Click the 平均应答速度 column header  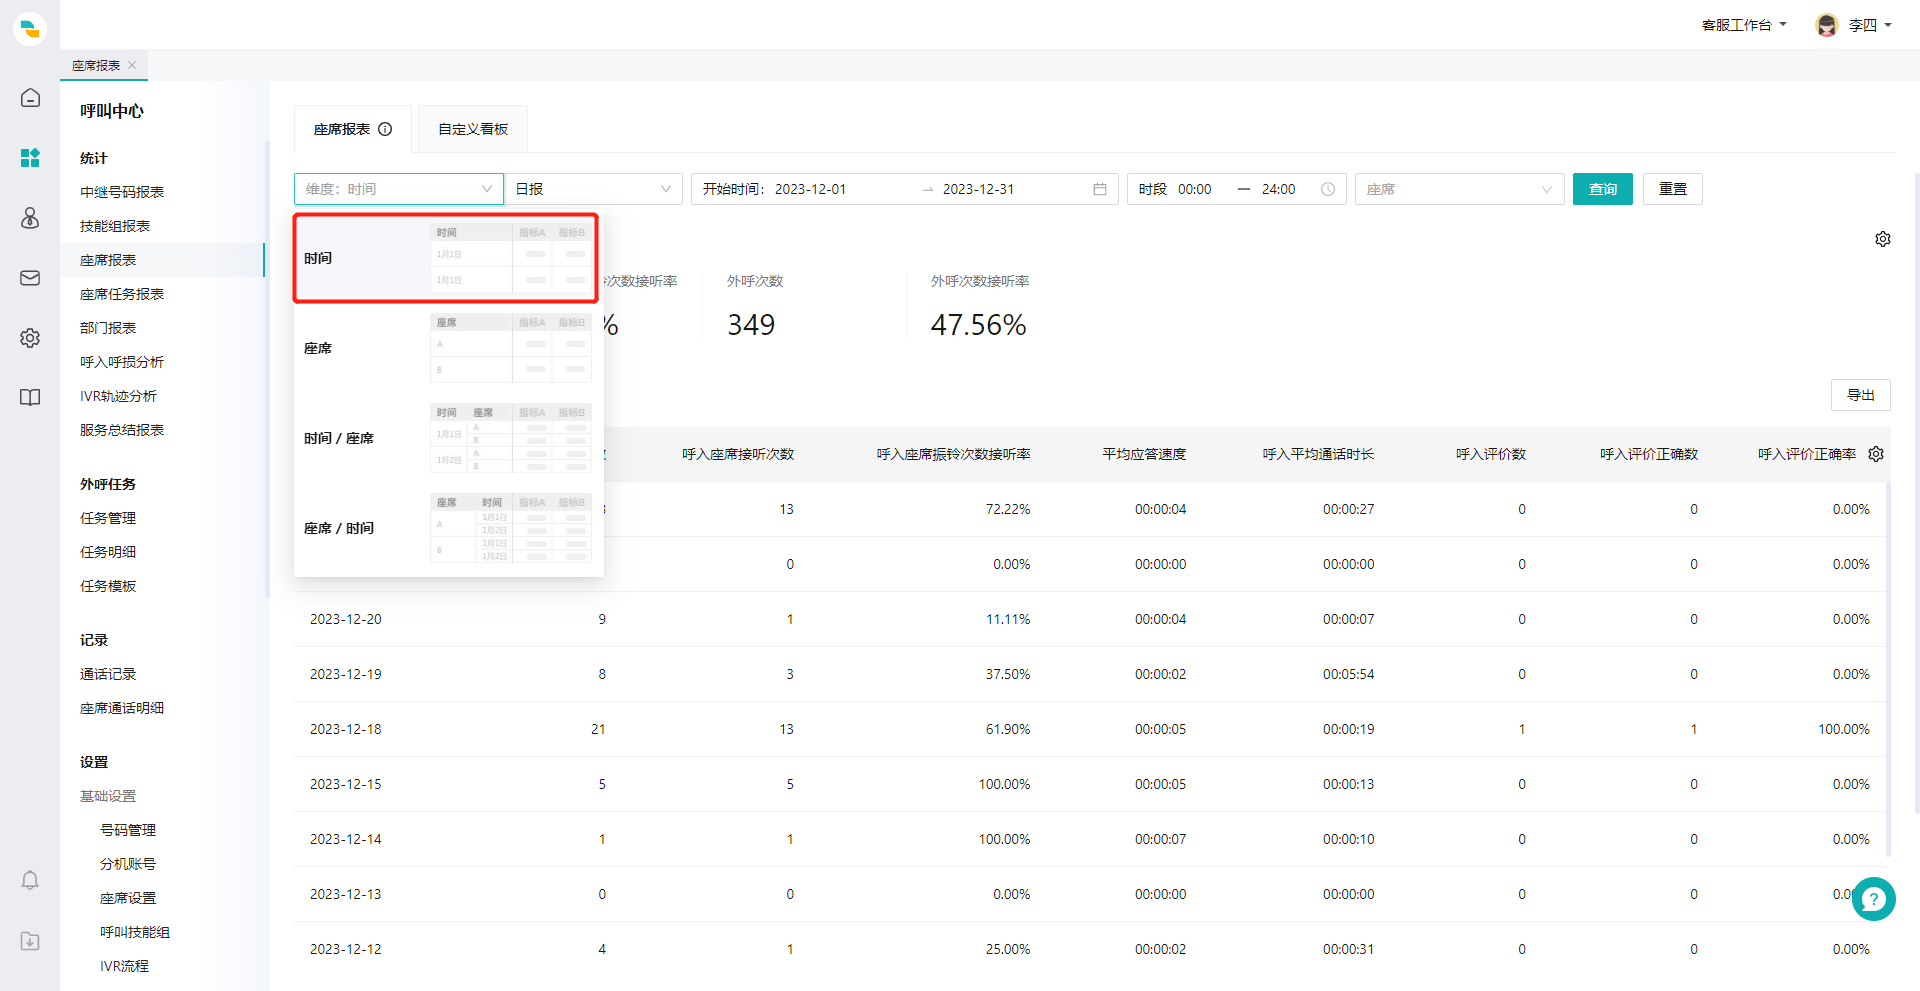pyautogui.click(x=1144, y=454)
